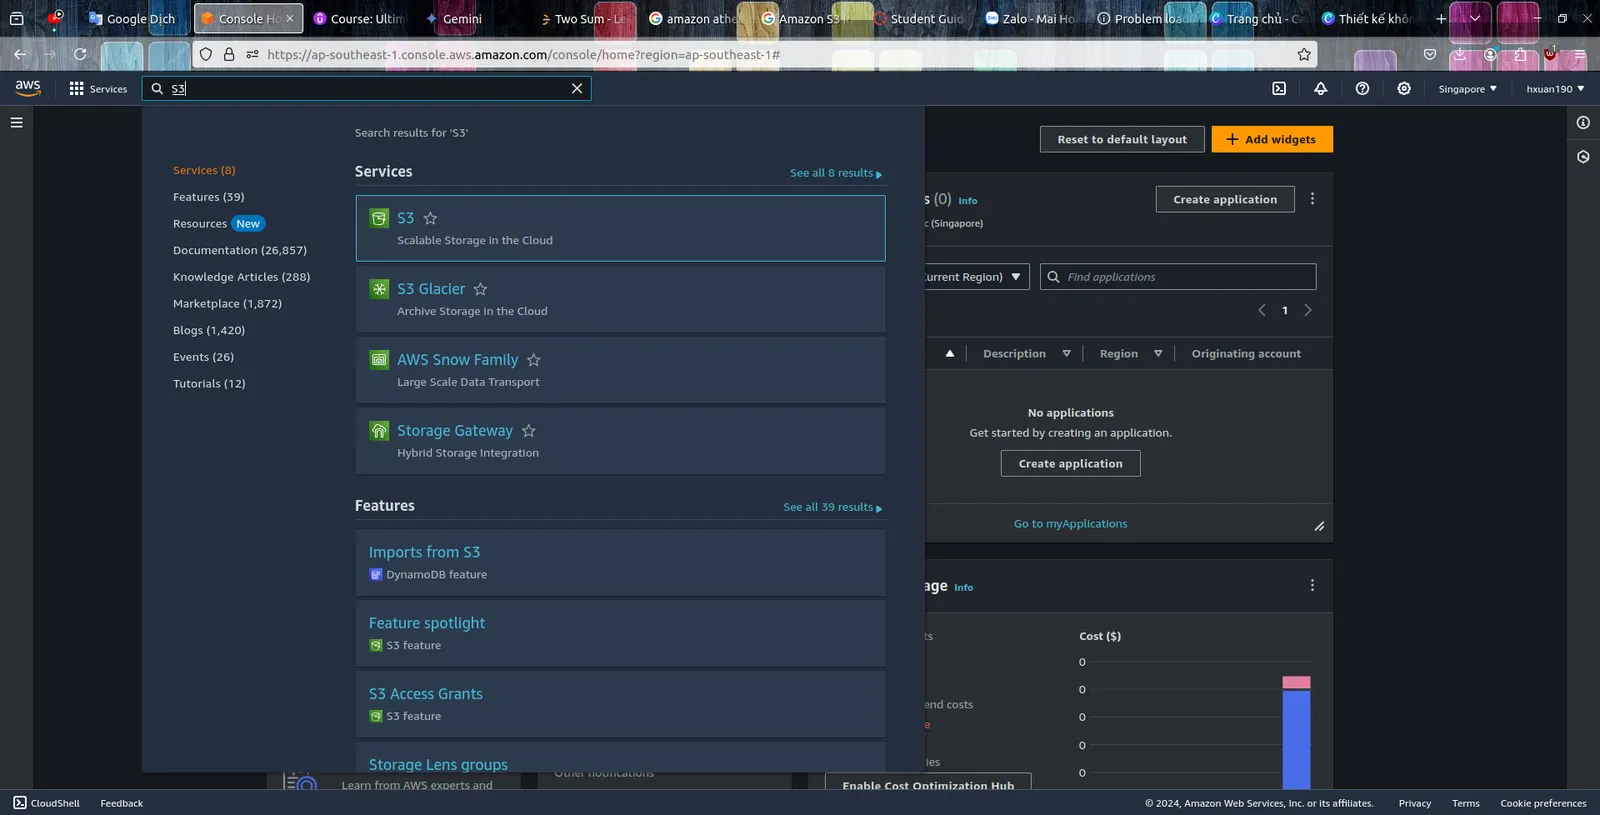Filter results by Features (39)
1600x815 pixels.
208,197
